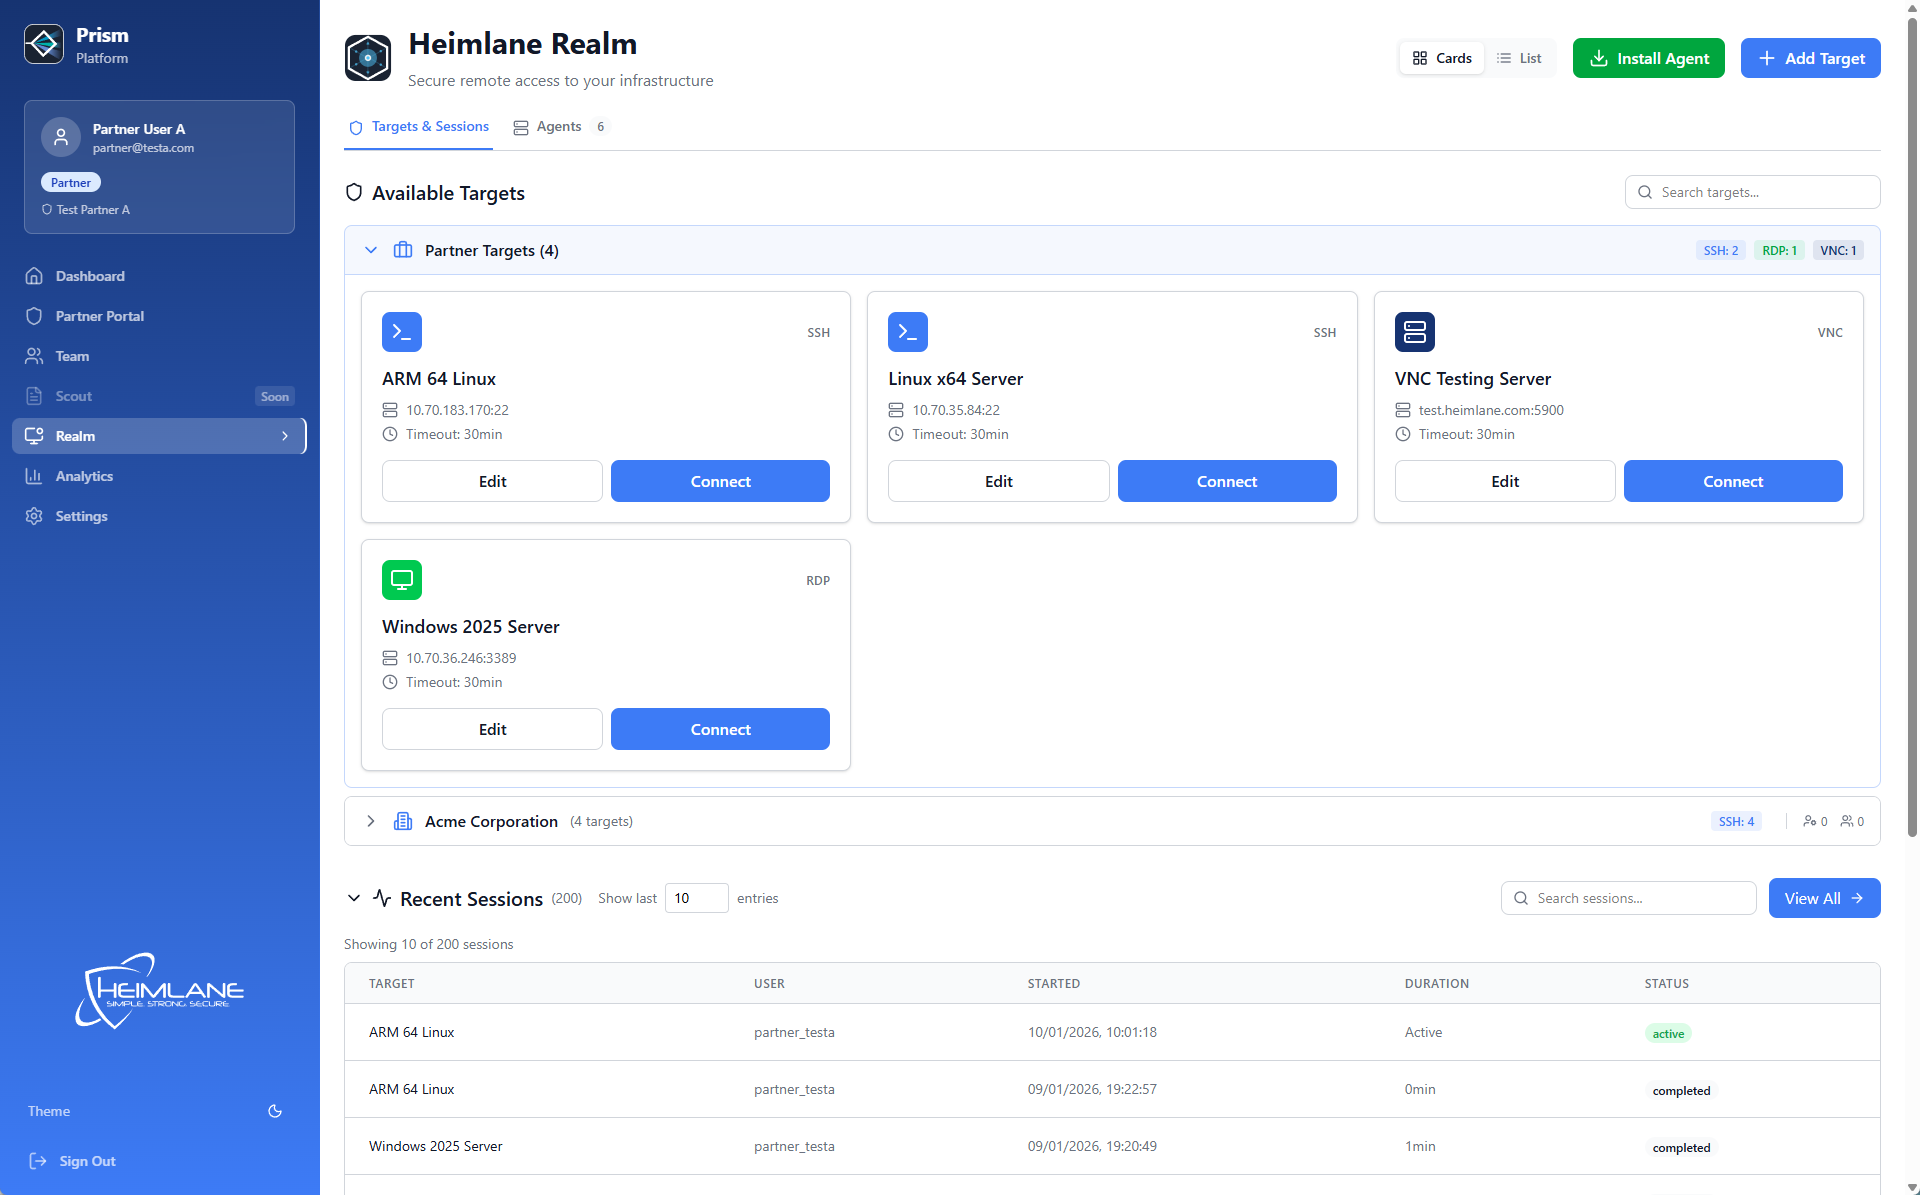Click the Heimlane Realm hexagon logo
The width and height of the screenshot is (1920, 1195).
coord(367,58)
